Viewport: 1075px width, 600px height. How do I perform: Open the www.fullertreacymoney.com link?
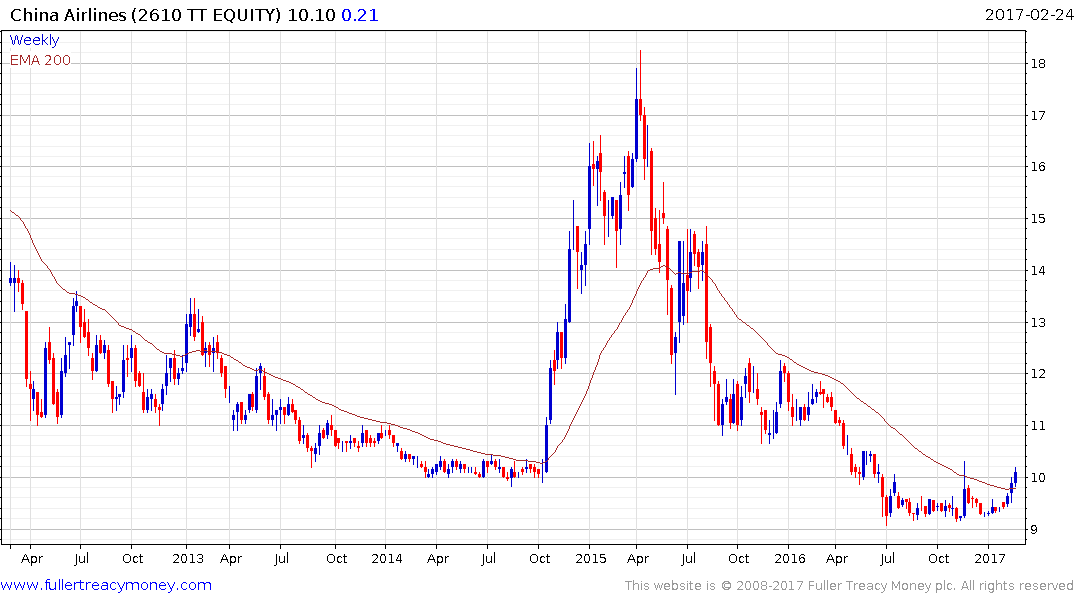106,585
